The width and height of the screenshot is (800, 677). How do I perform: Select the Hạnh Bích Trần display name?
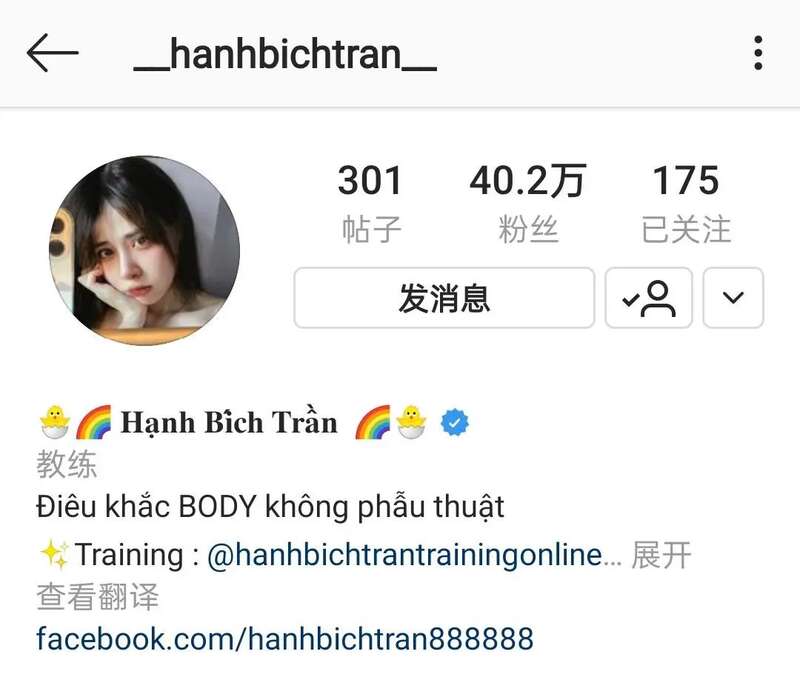pos(229,422)
